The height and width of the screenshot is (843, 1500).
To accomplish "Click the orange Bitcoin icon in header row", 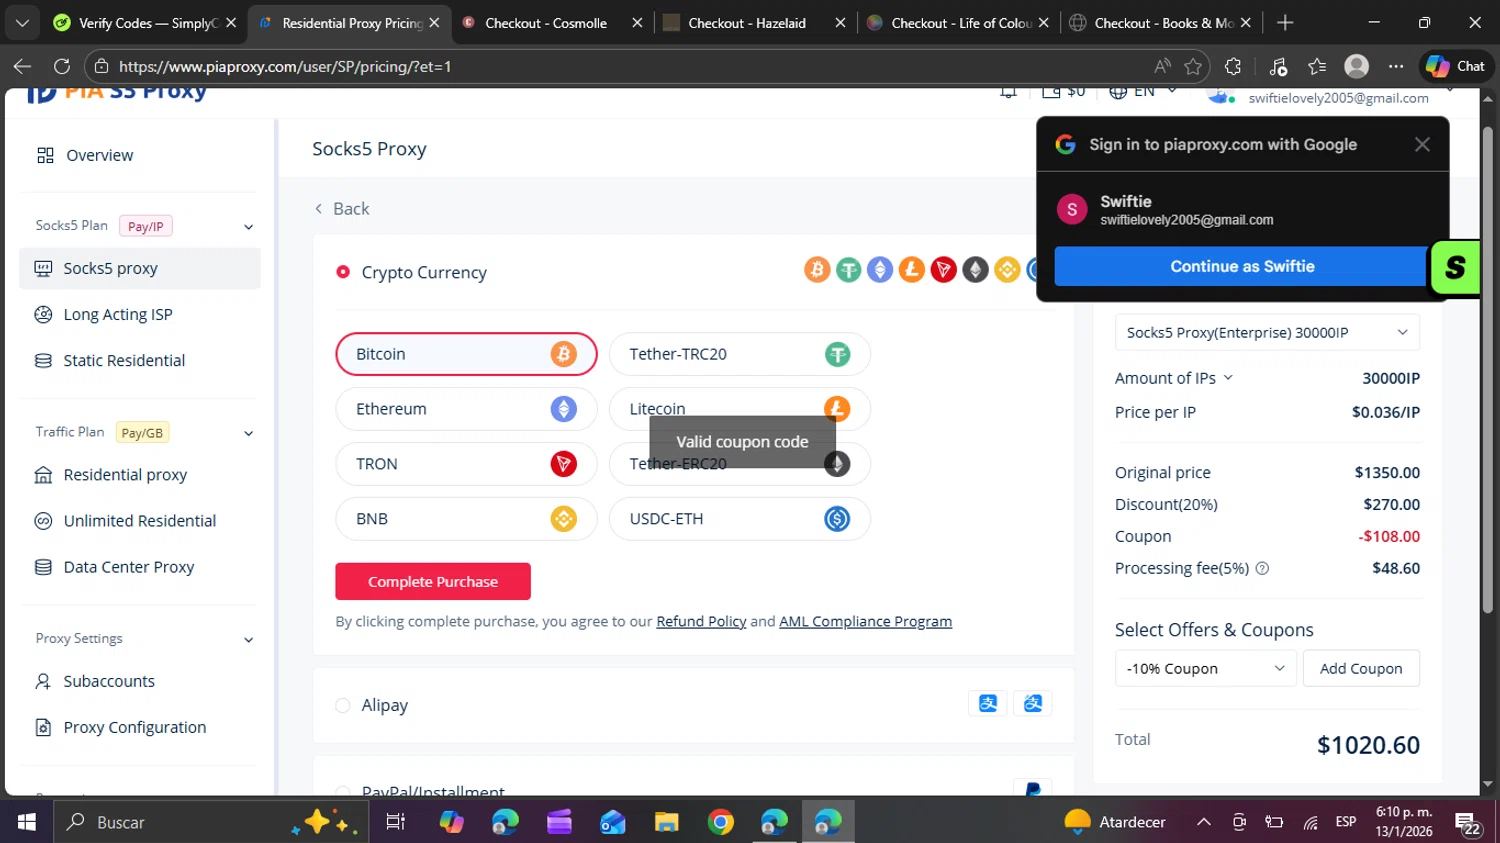I will (817, 269).
